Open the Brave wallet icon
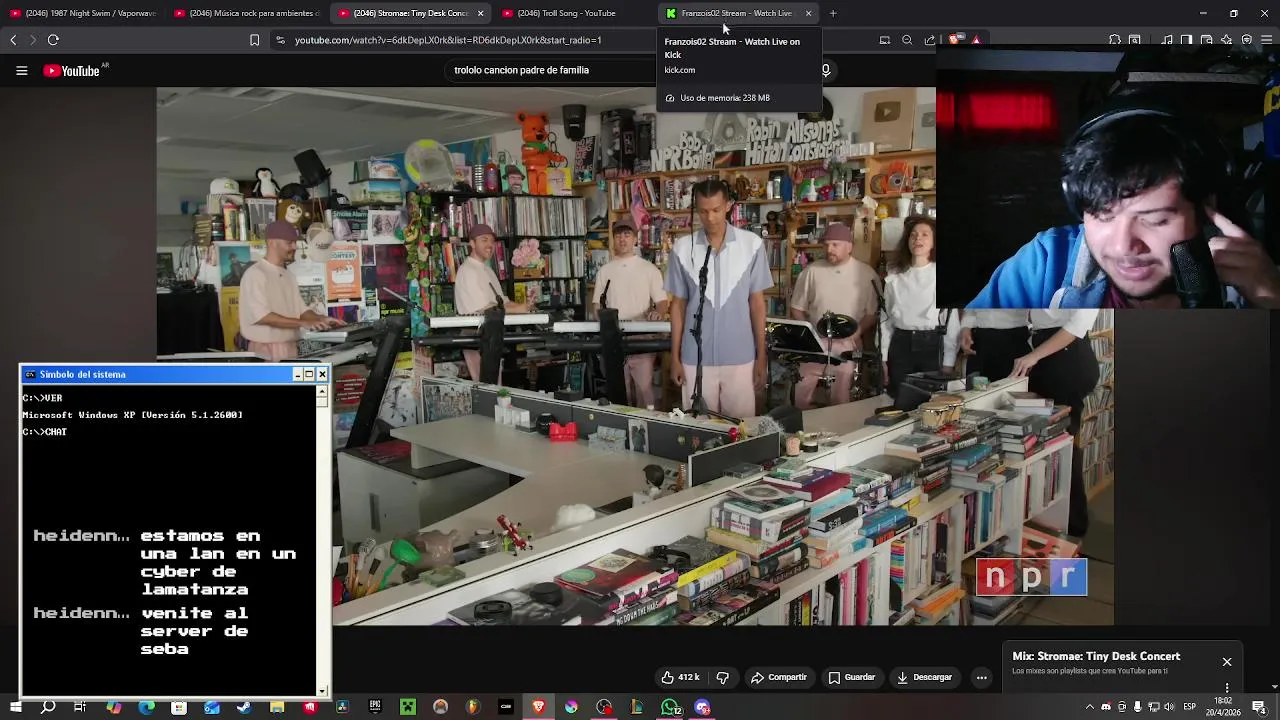 coord(1206,40)
